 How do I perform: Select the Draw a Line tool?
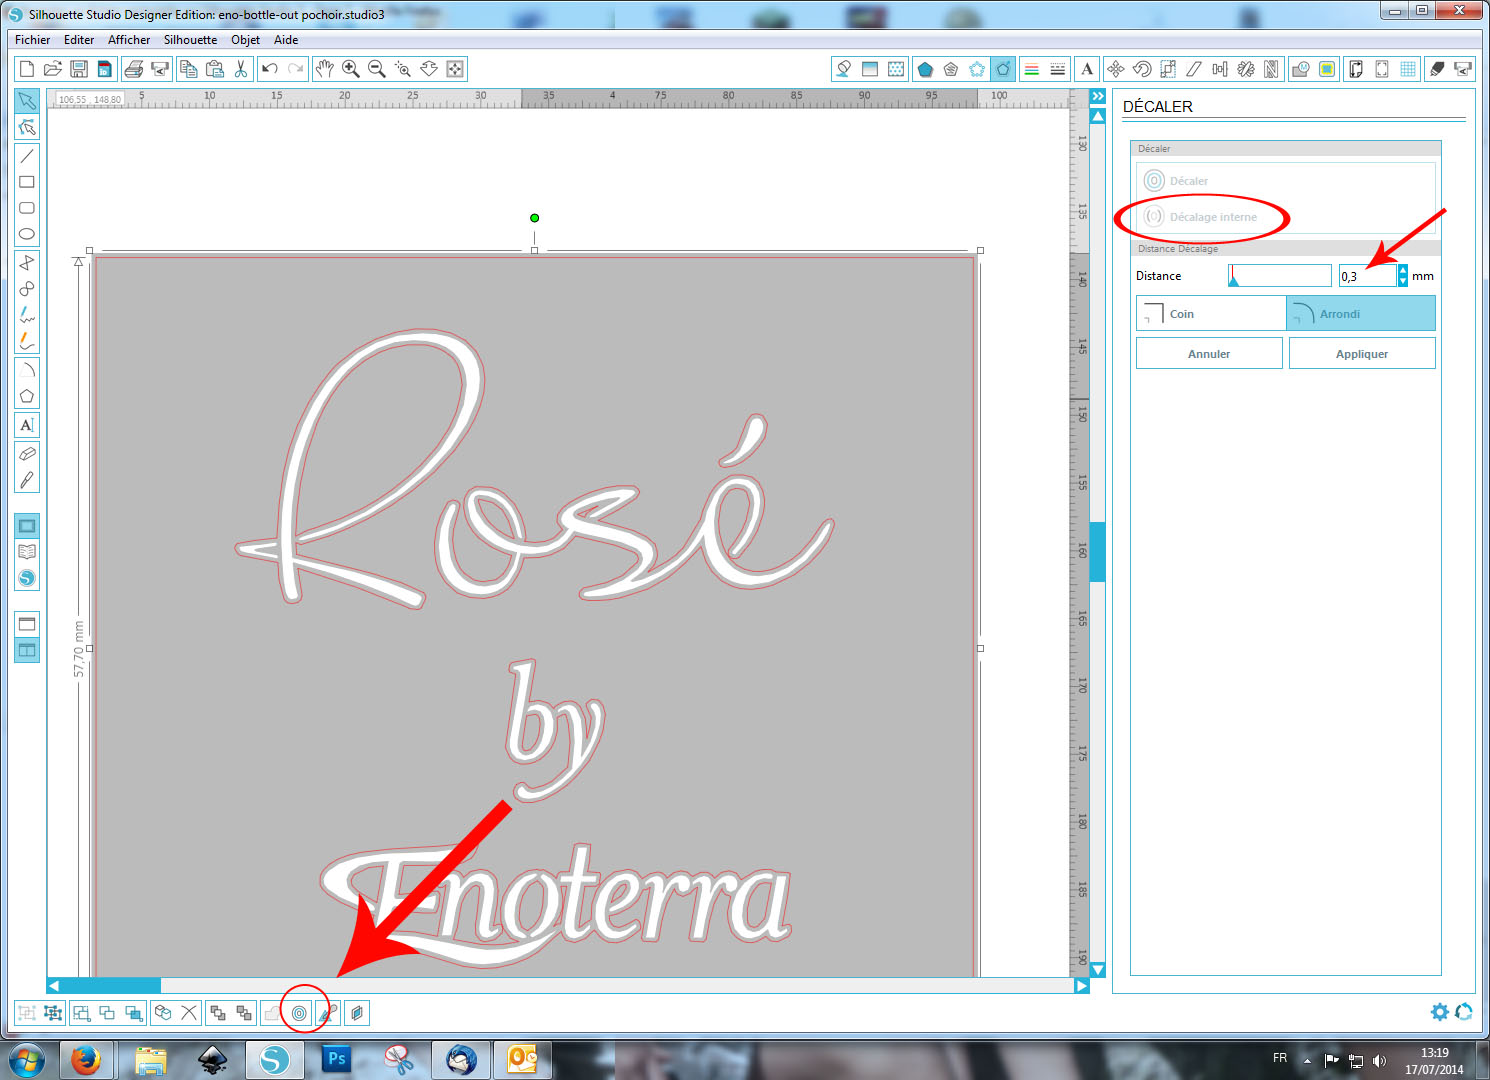click(27, 156)
